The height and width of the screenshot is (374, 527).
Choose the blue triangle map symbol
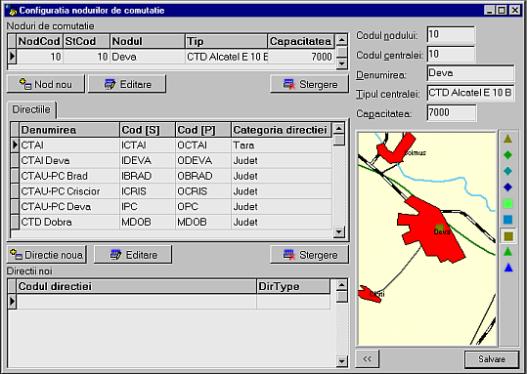(508, 268)
